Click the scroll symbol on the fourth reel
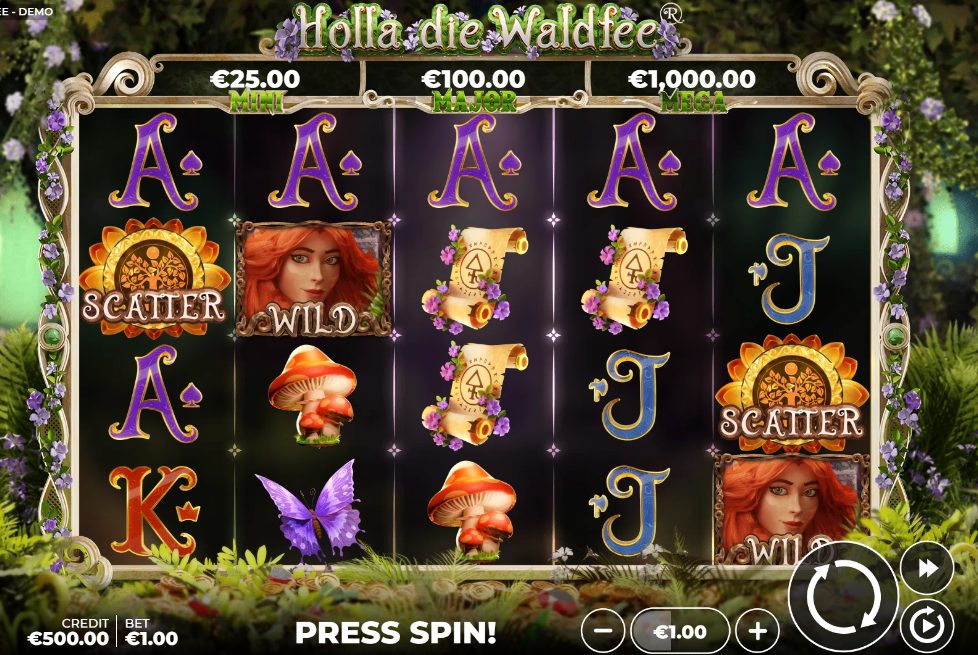The height and width of the screenshot is (655, 978). (x=633, y=279)
